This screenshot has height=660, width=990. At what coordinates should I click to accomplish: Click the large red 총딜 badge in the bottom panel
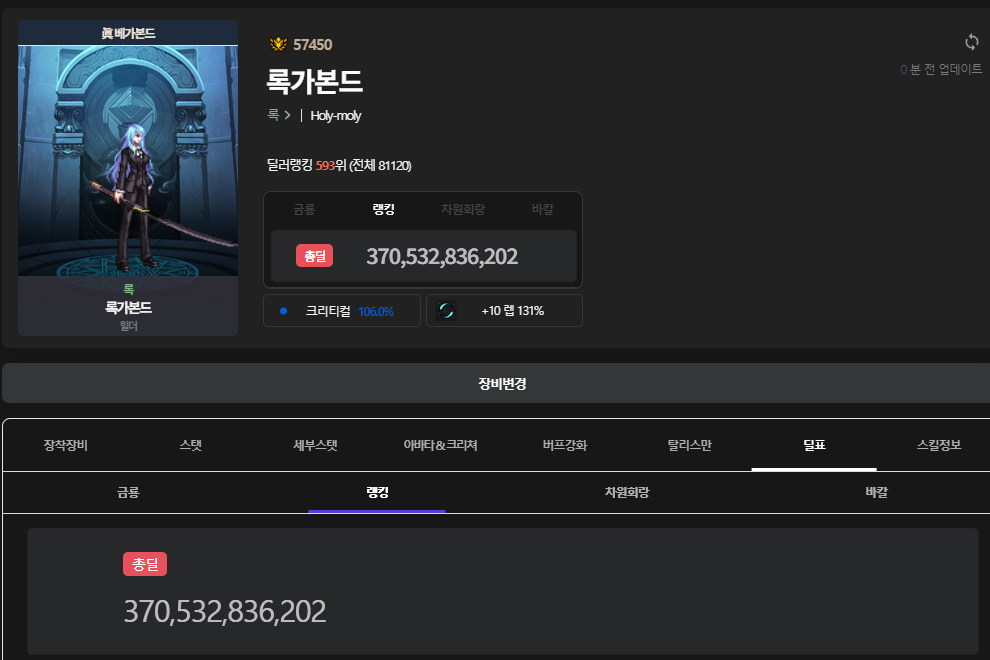pyautogui.click(x=145, y=564)
